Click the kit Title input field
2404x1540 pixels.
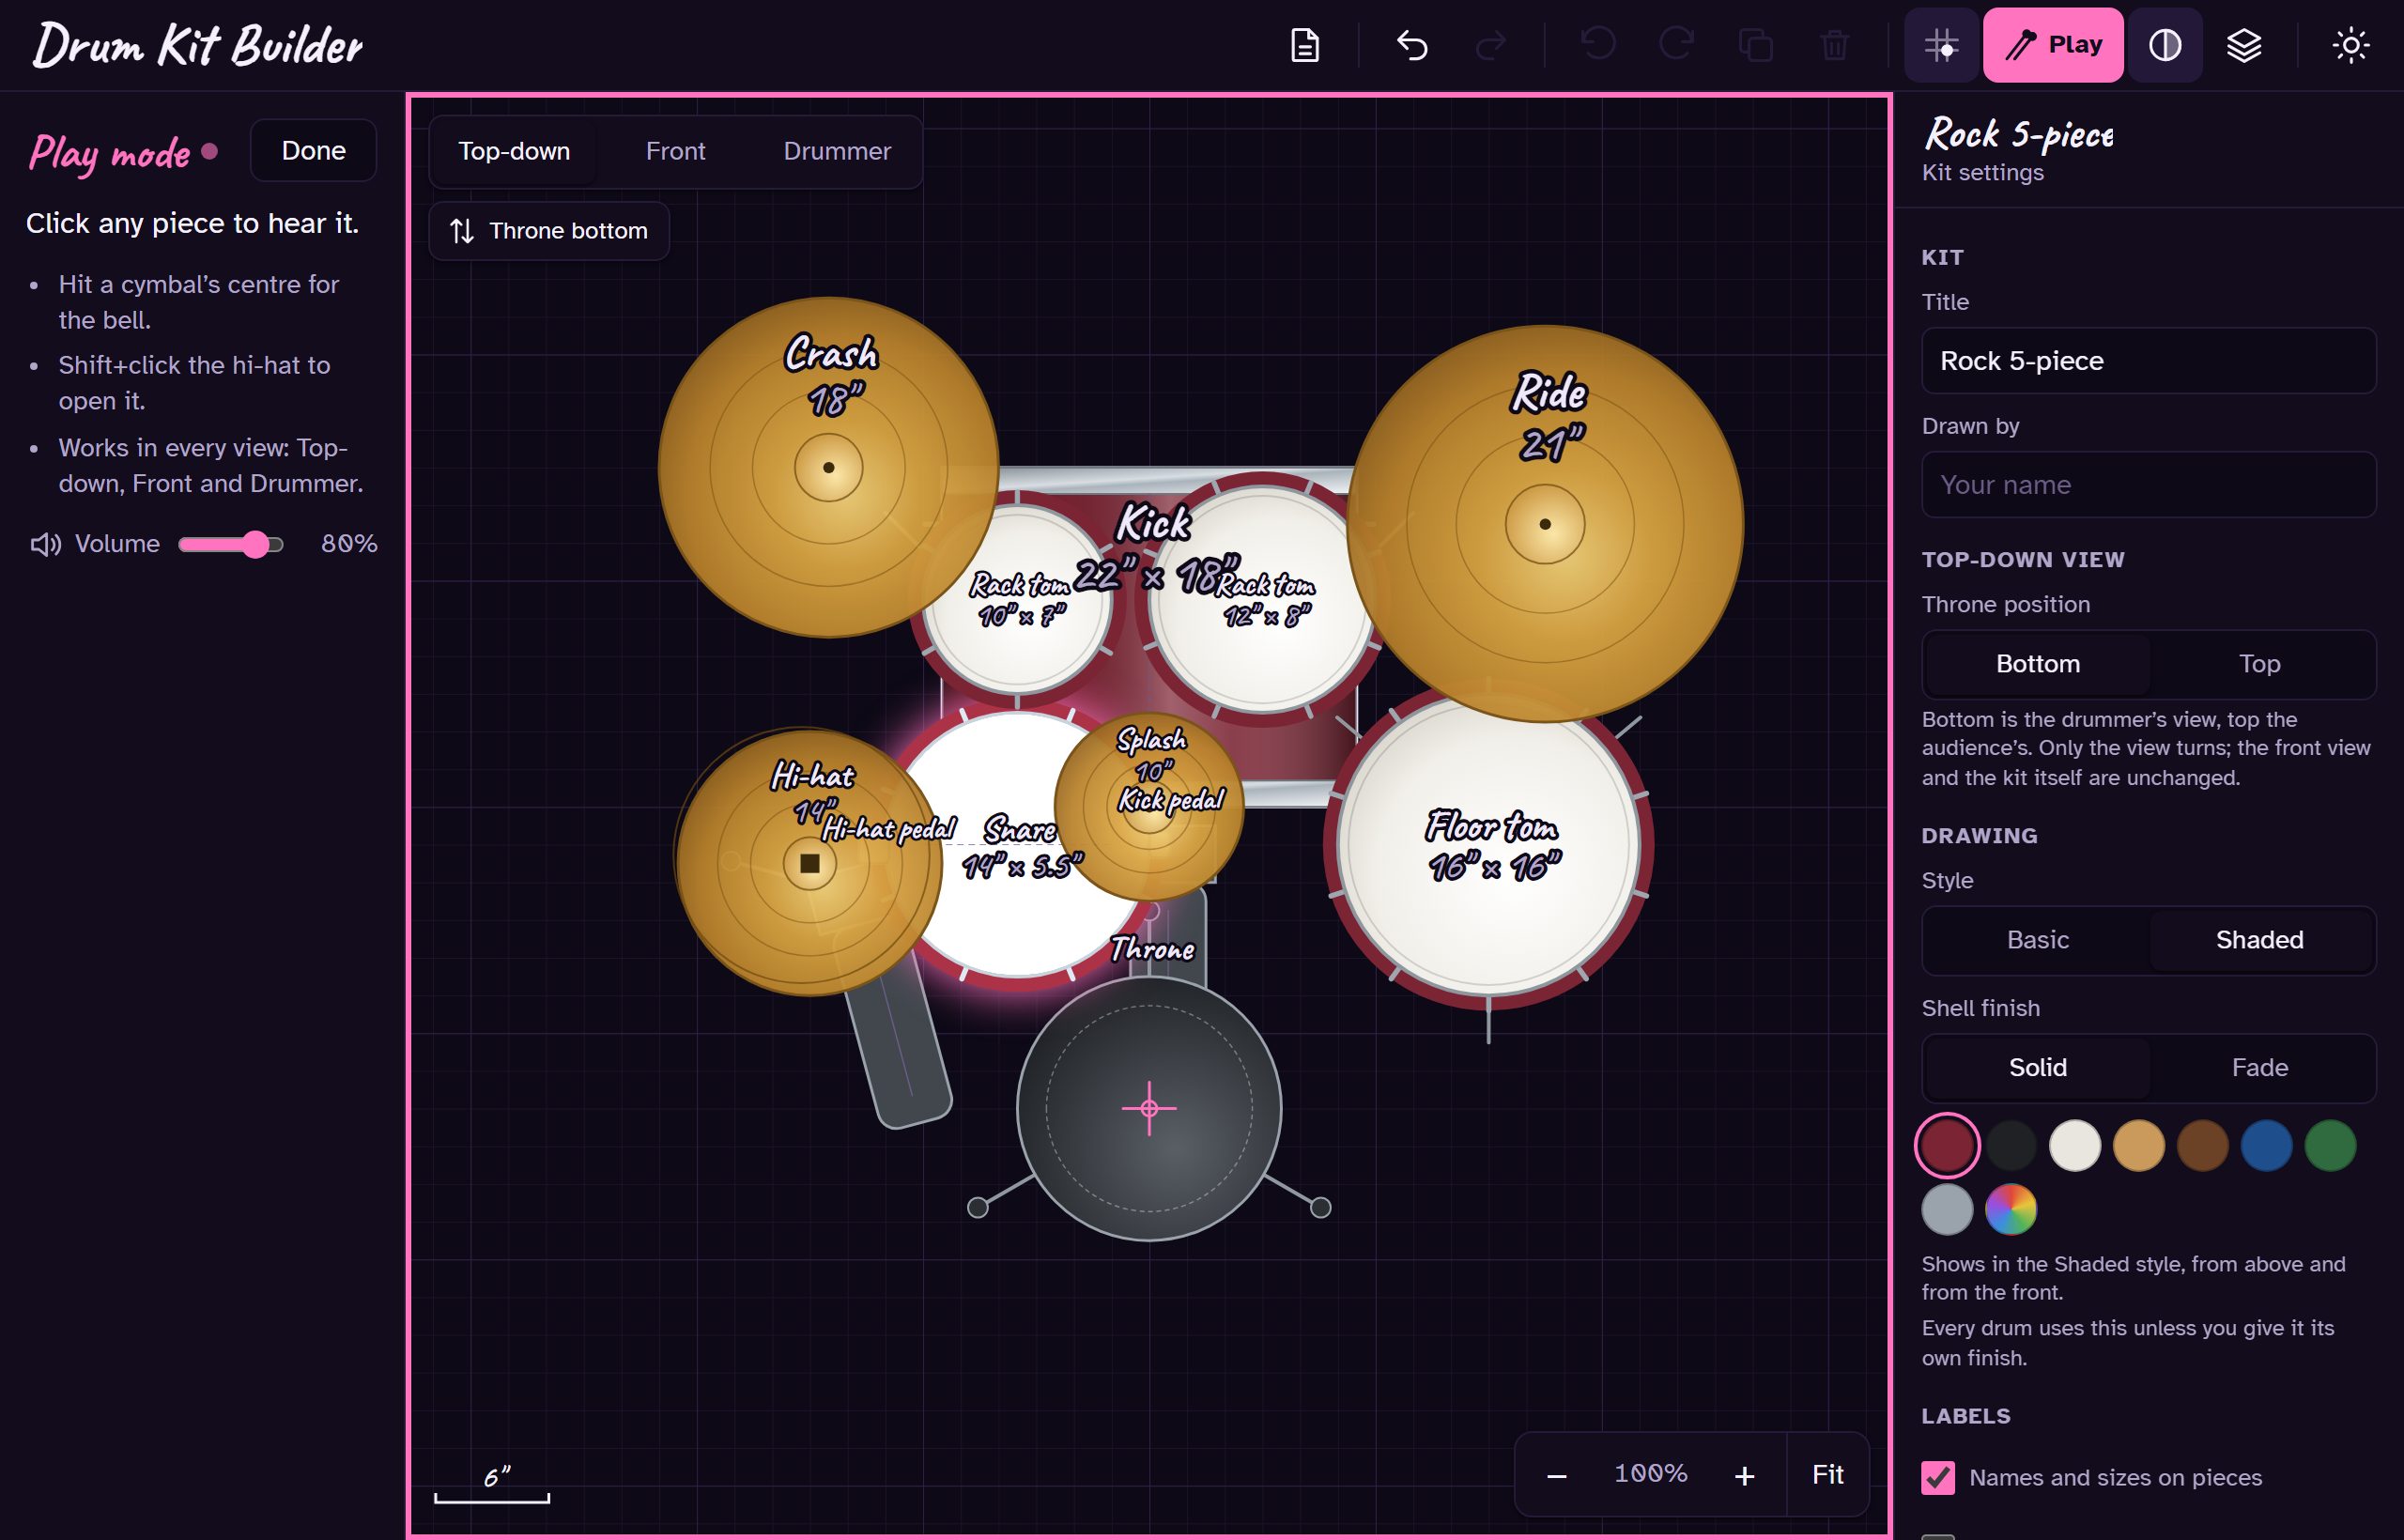[2149, 361]
